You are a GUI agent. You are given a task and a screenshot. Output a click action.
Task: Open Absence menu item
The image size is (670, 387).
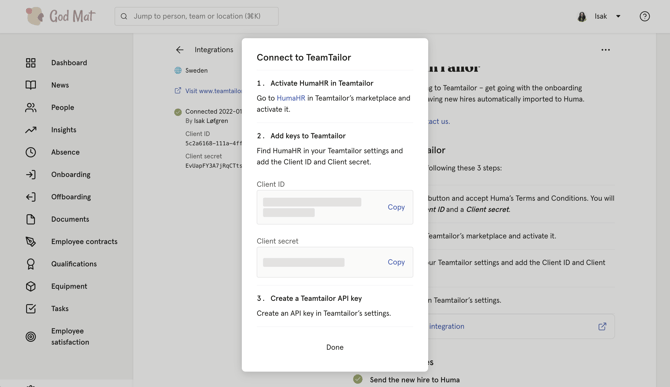tap(65, 152)
